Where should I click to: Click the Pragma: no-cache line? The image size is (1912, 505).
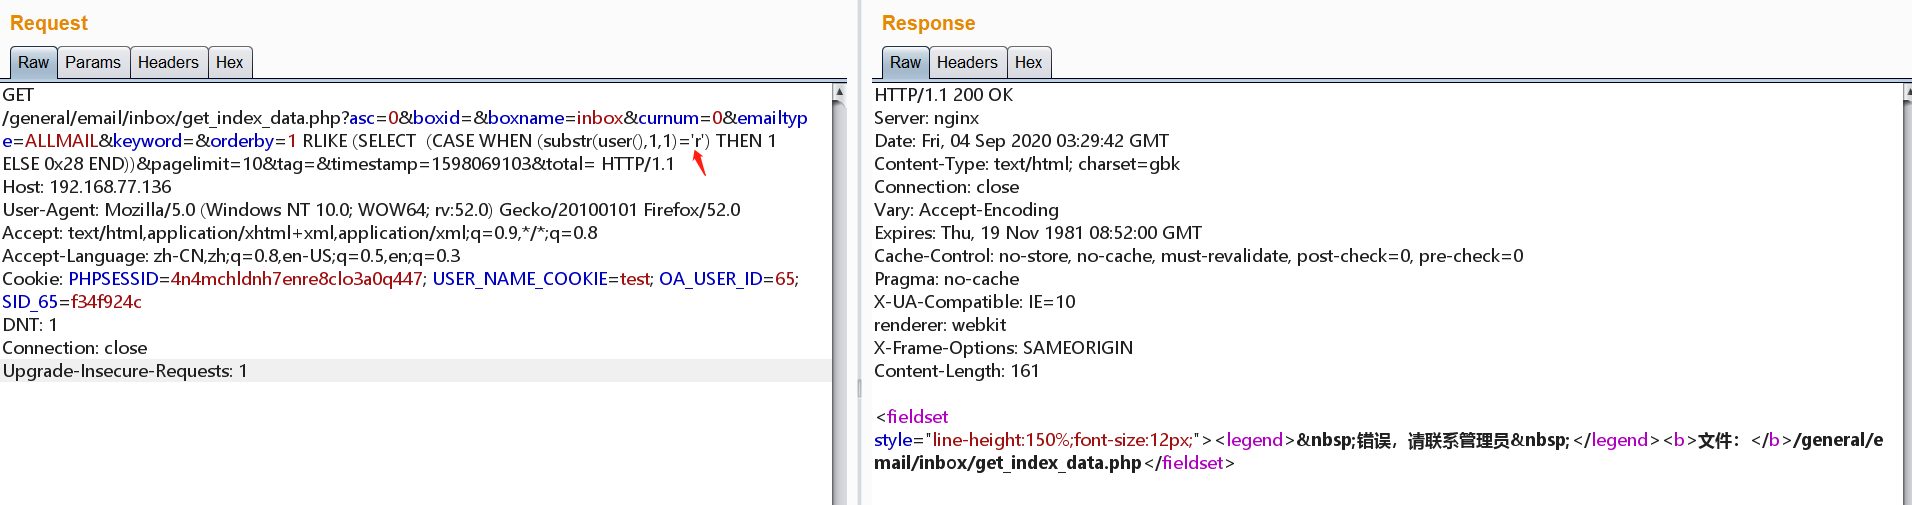[x=947, y=279]
